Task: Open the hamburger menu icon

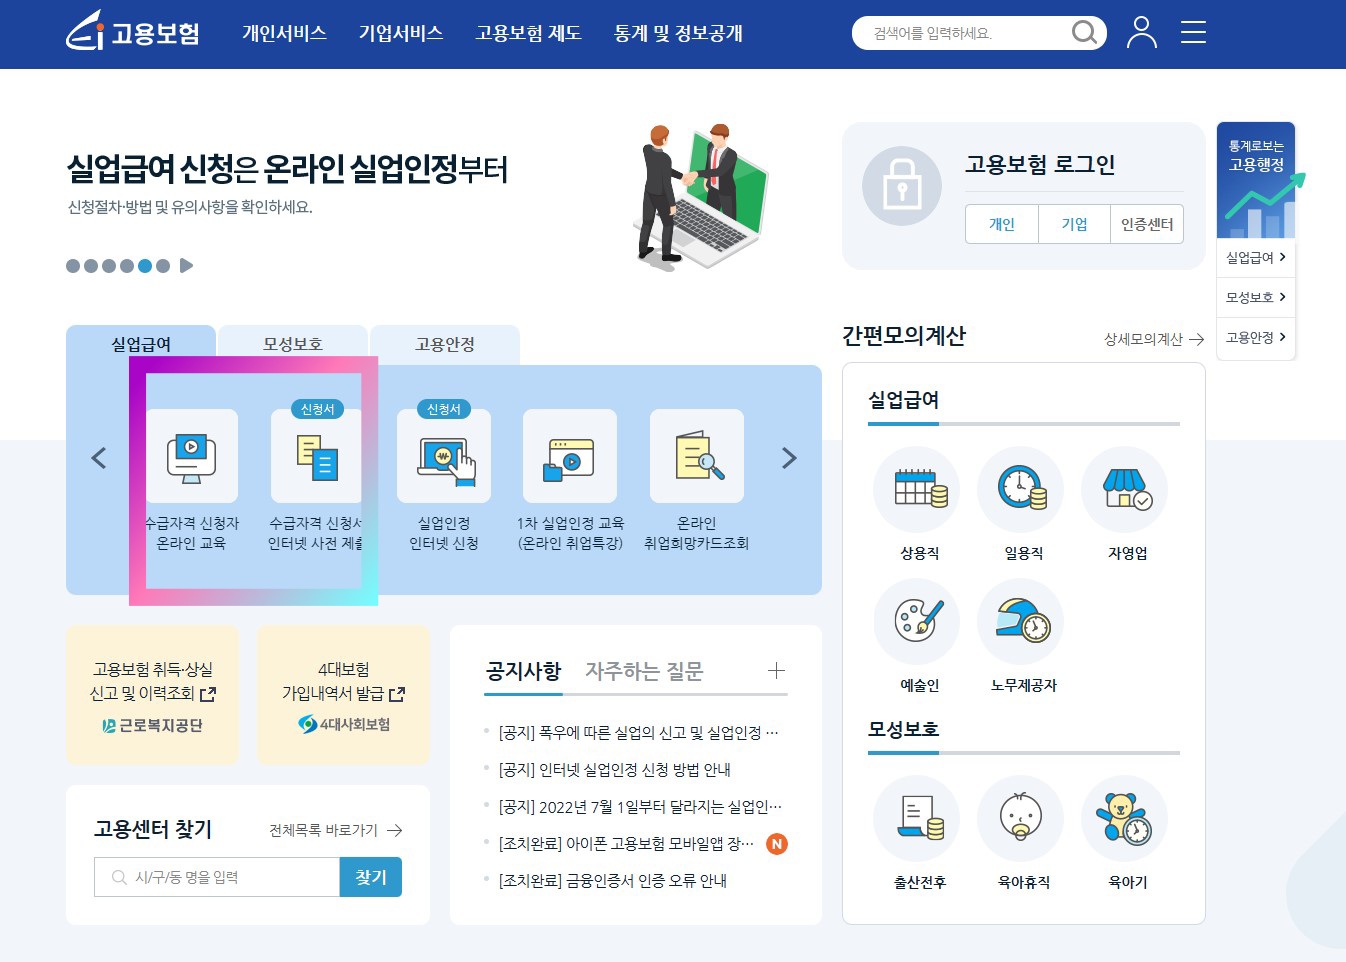Action: pos(1193,32)
